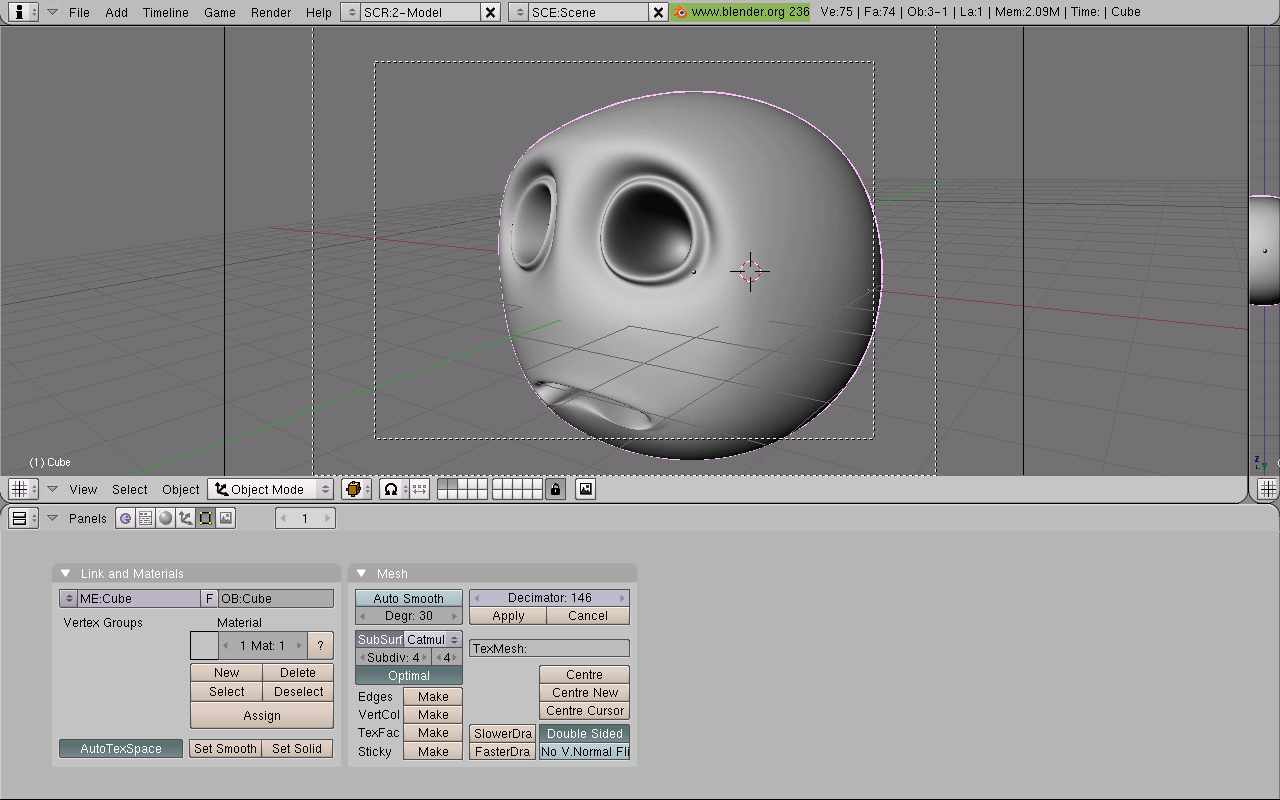Toggle Double Sided mesh option

(585, 734)
